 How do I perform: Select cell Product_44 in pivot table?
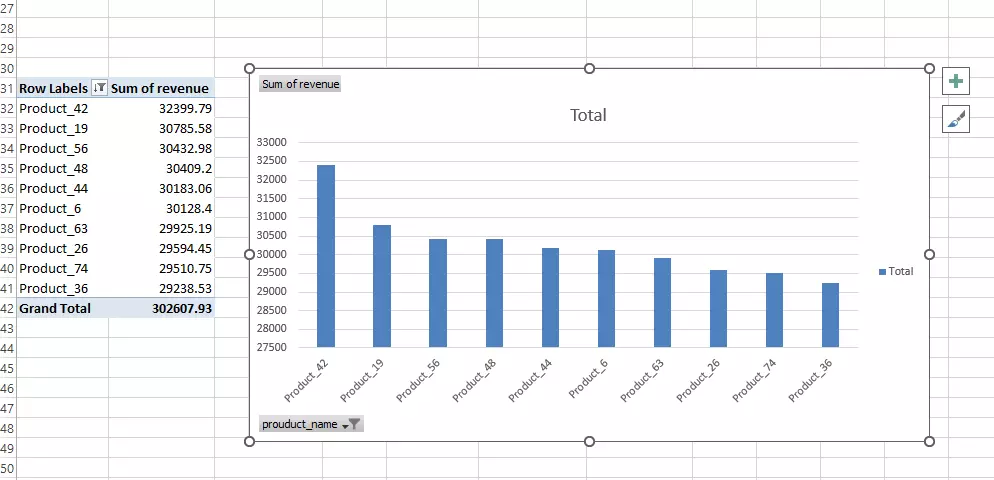pos(63,188)
